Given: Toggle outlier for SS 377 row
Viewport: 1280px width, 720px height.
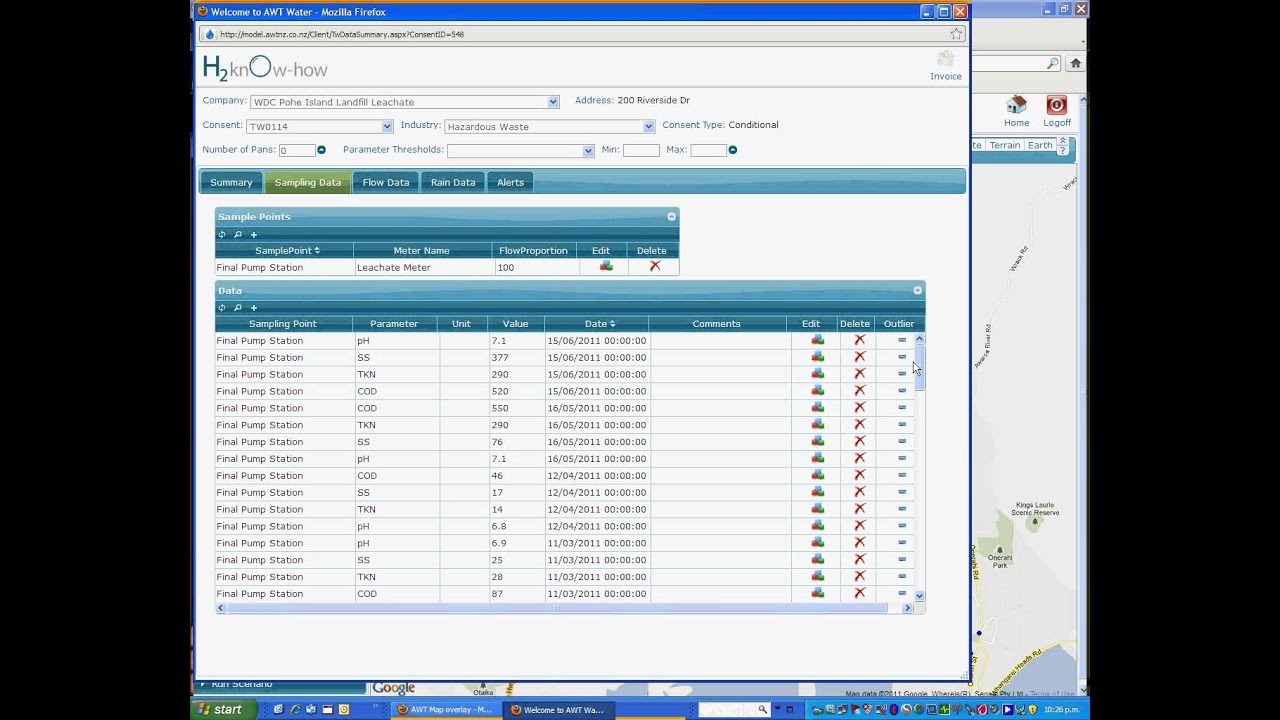Looking at the screenshot, I should (902, 357).
